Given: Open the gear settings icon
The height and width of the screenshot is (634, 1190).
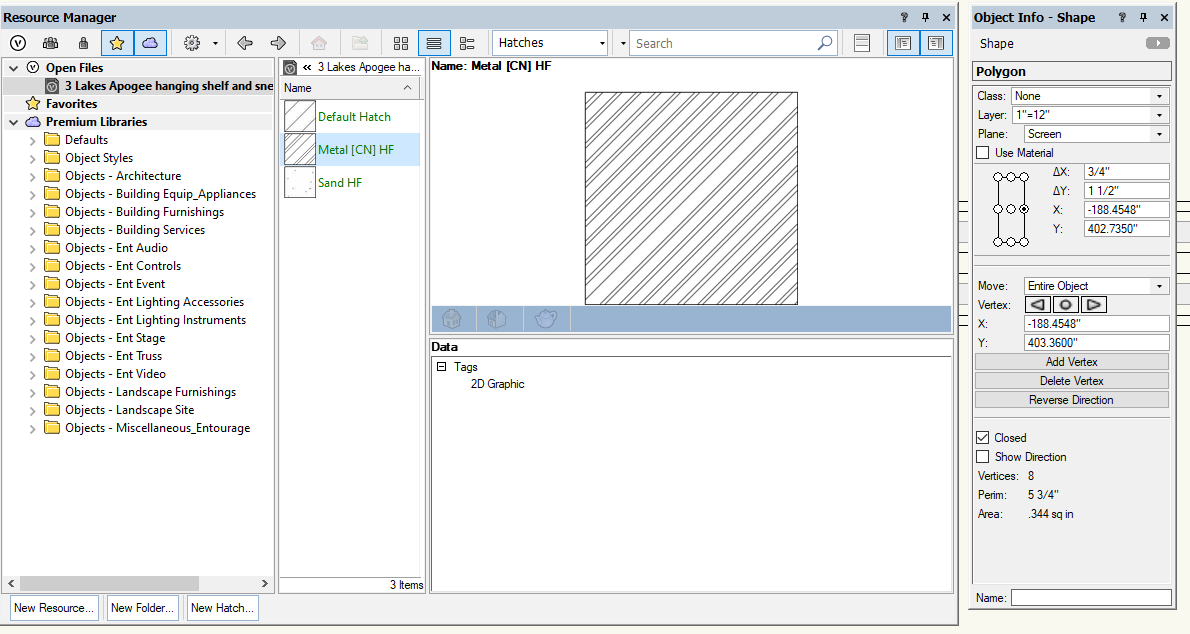Looking at the screenshot, I should click(x=192, y=43).
